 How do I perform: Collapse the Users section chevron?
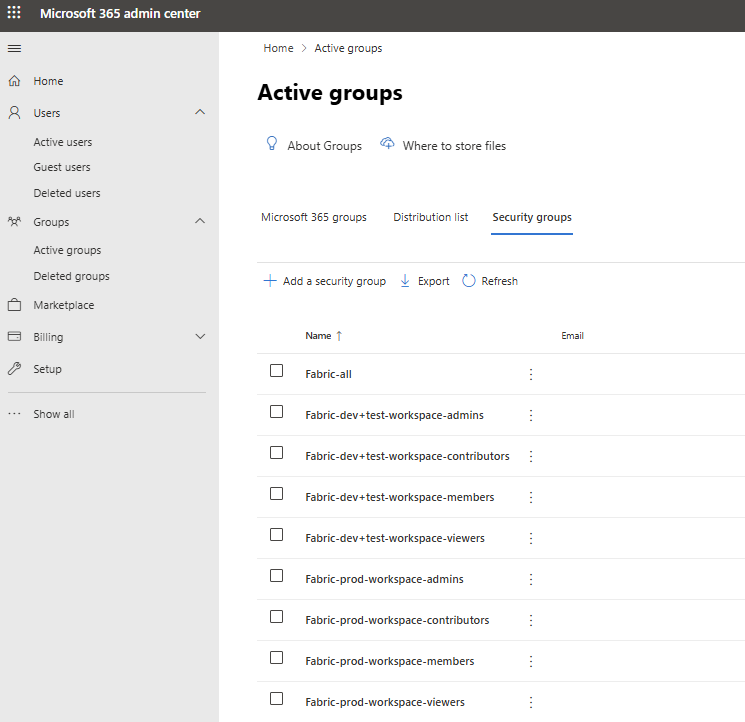pos(200,112)
